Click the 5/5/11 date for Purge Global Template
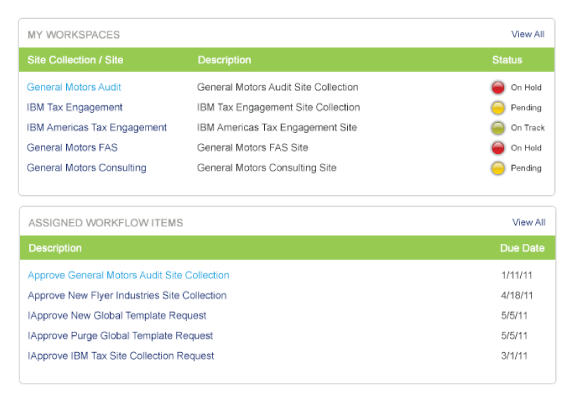Image resolution: width=574 pixels, height=398 pixels. click(514, 336)
